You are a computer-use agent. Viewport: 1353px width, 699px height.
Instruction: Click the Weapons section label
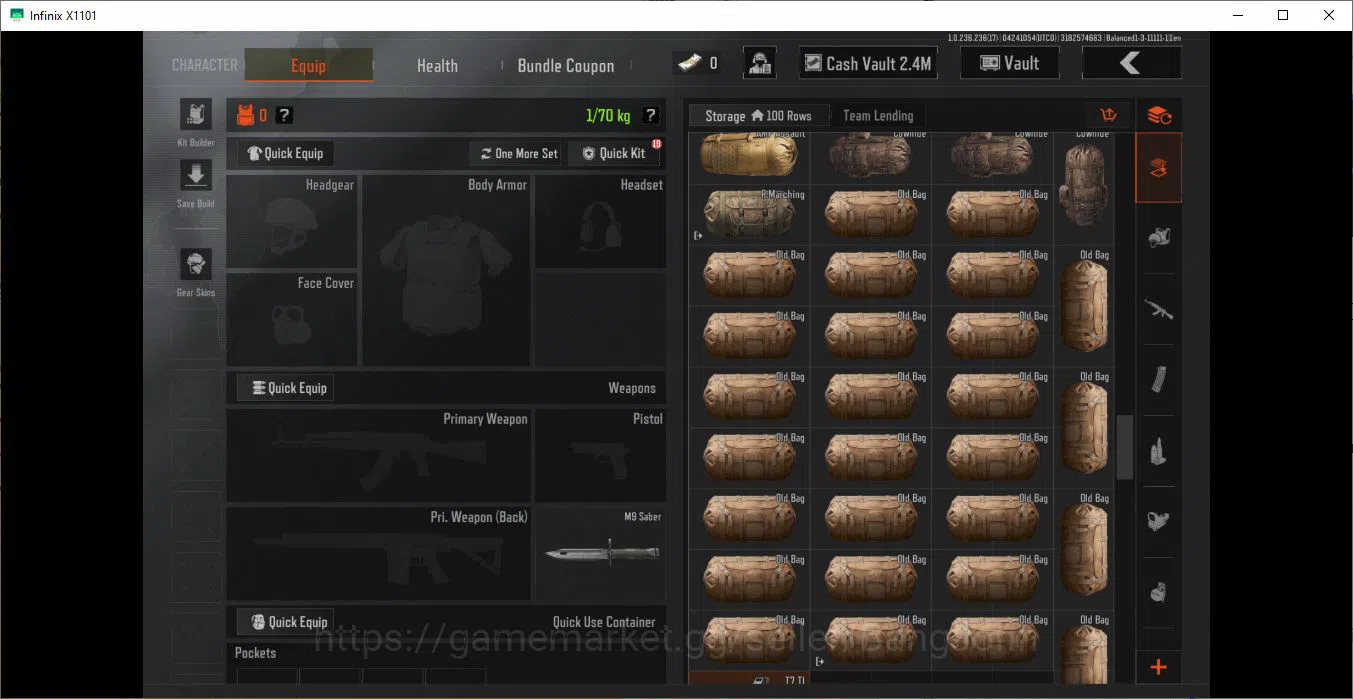632,388
